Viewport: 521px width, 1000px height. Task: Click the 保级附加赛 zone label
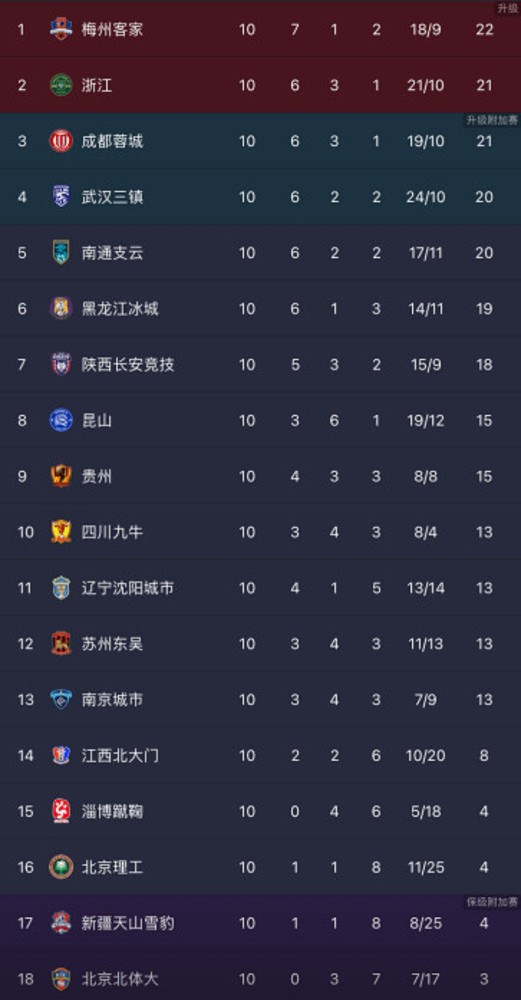pyautogui.click(x=491, y=902)
